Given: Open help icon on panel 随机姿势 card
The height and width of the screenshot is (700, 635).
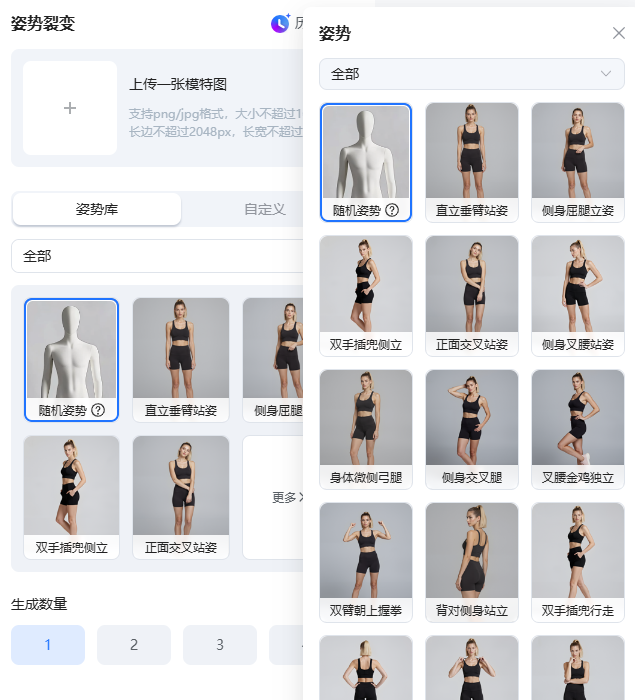Looking at the screenshot, I should point(392,210).
